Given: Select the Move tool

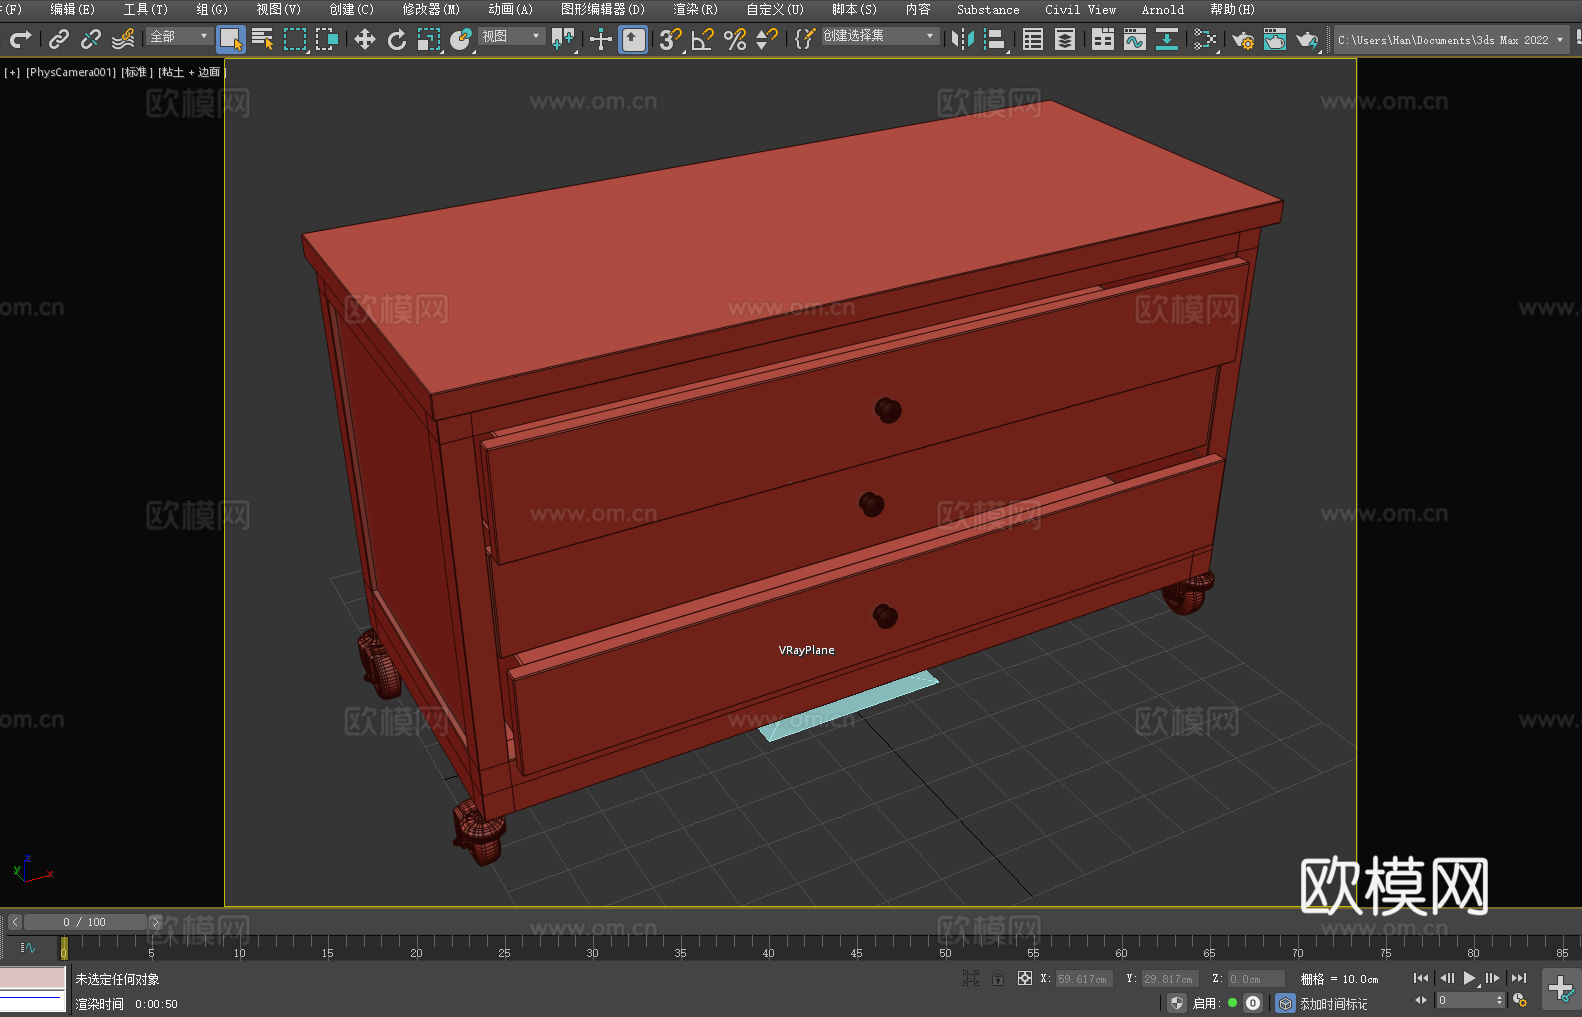Looking at the screenshot, I should click(x=365, y=39).
